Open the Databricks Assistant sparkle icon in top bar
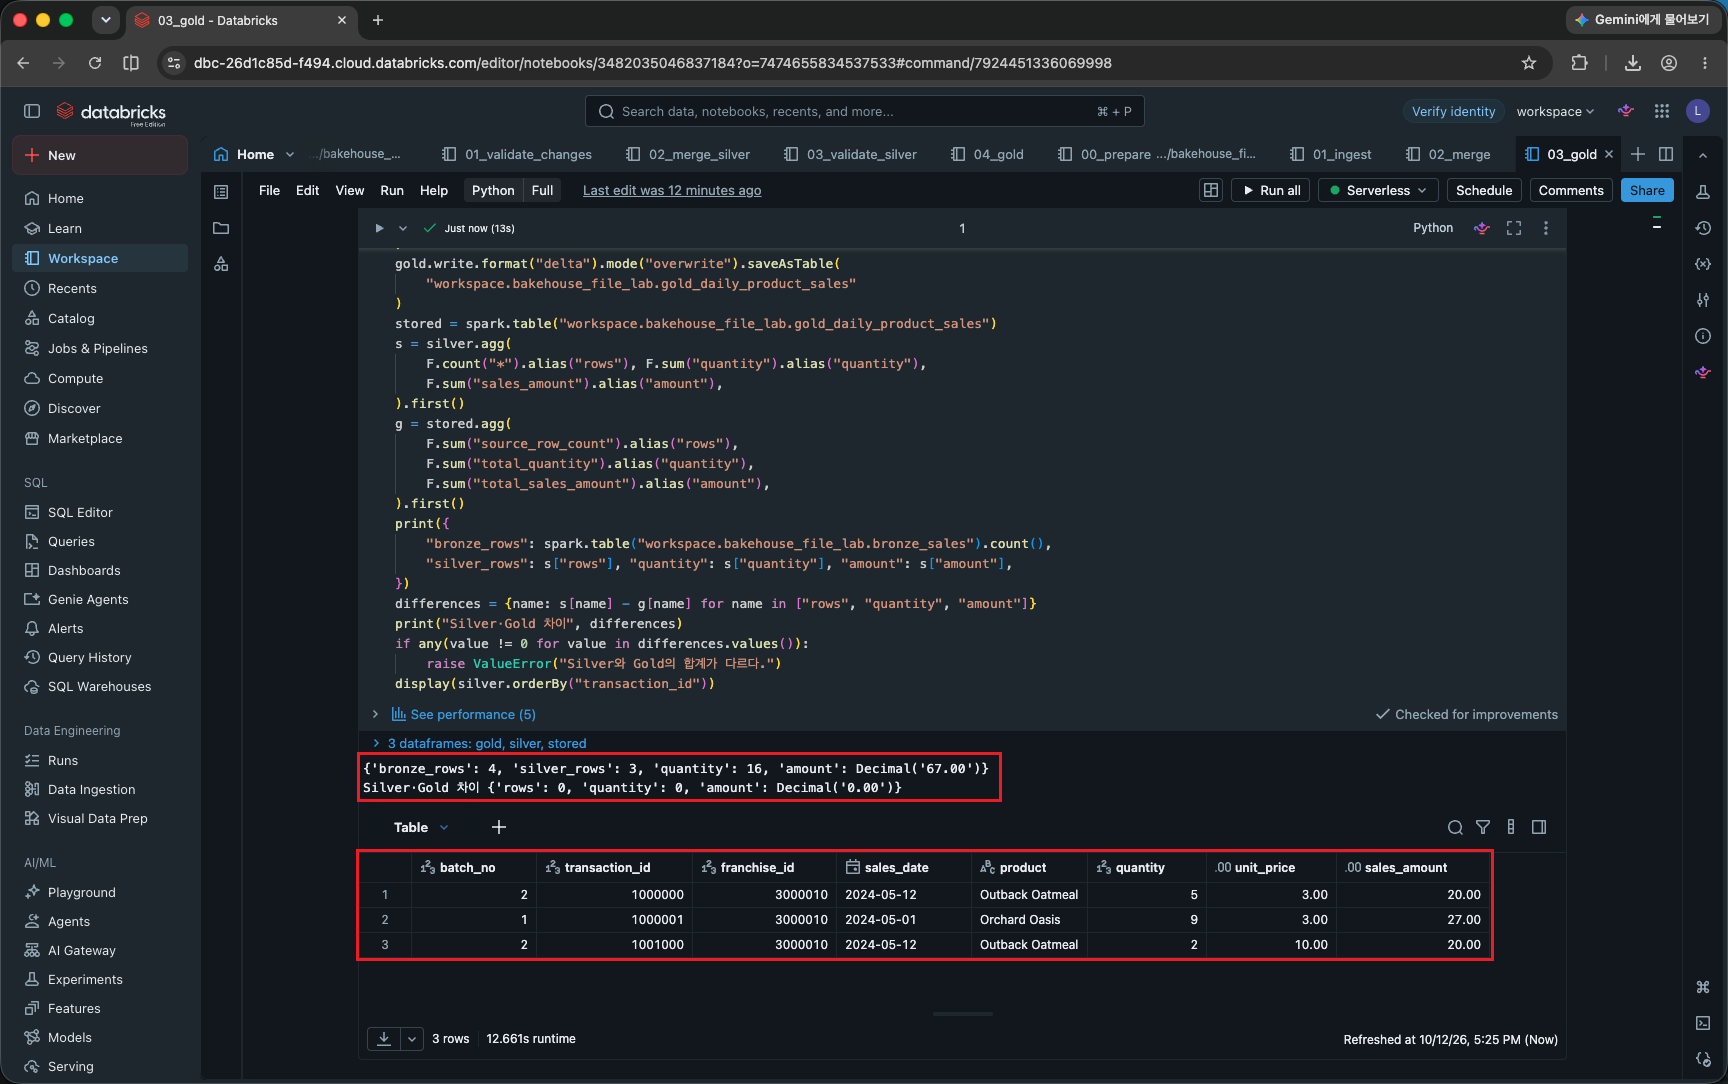The height and width of the screenshot is (1084, 1728). pyautogui.click(x=1626, y=111)
